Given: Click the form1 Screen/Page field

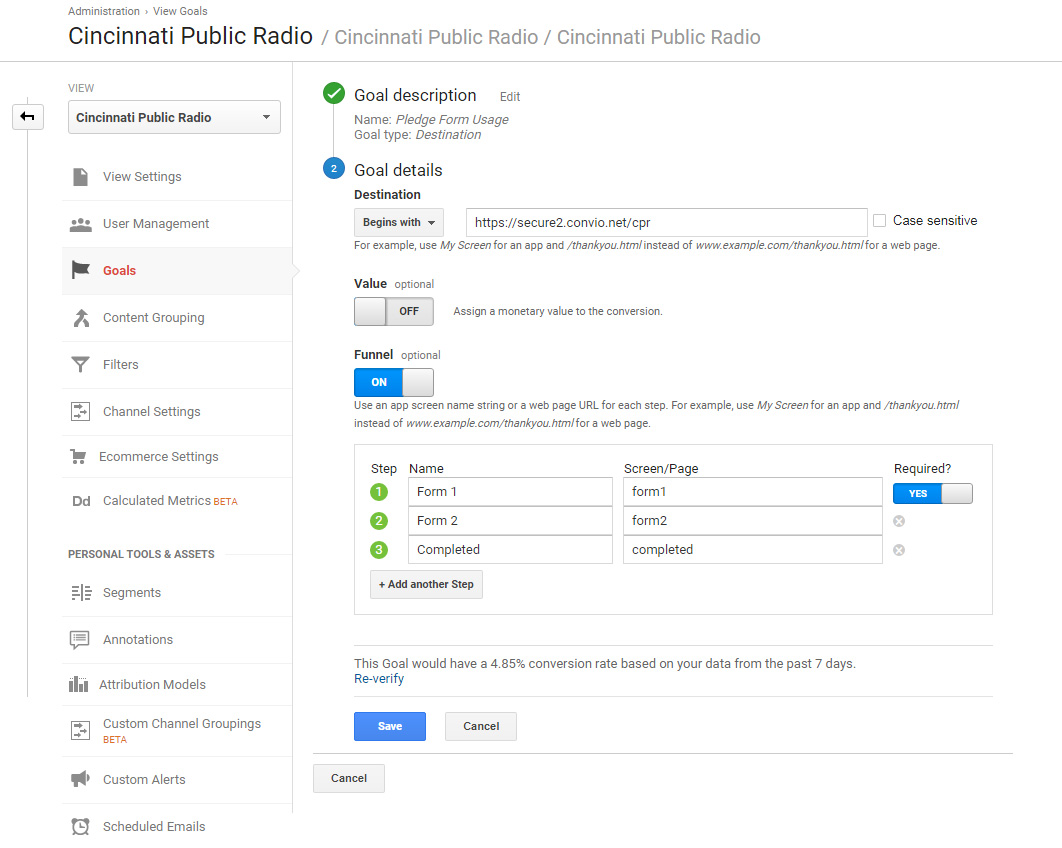Looking at the screenshot, I should pyautogui.click(x=752, y=492).
